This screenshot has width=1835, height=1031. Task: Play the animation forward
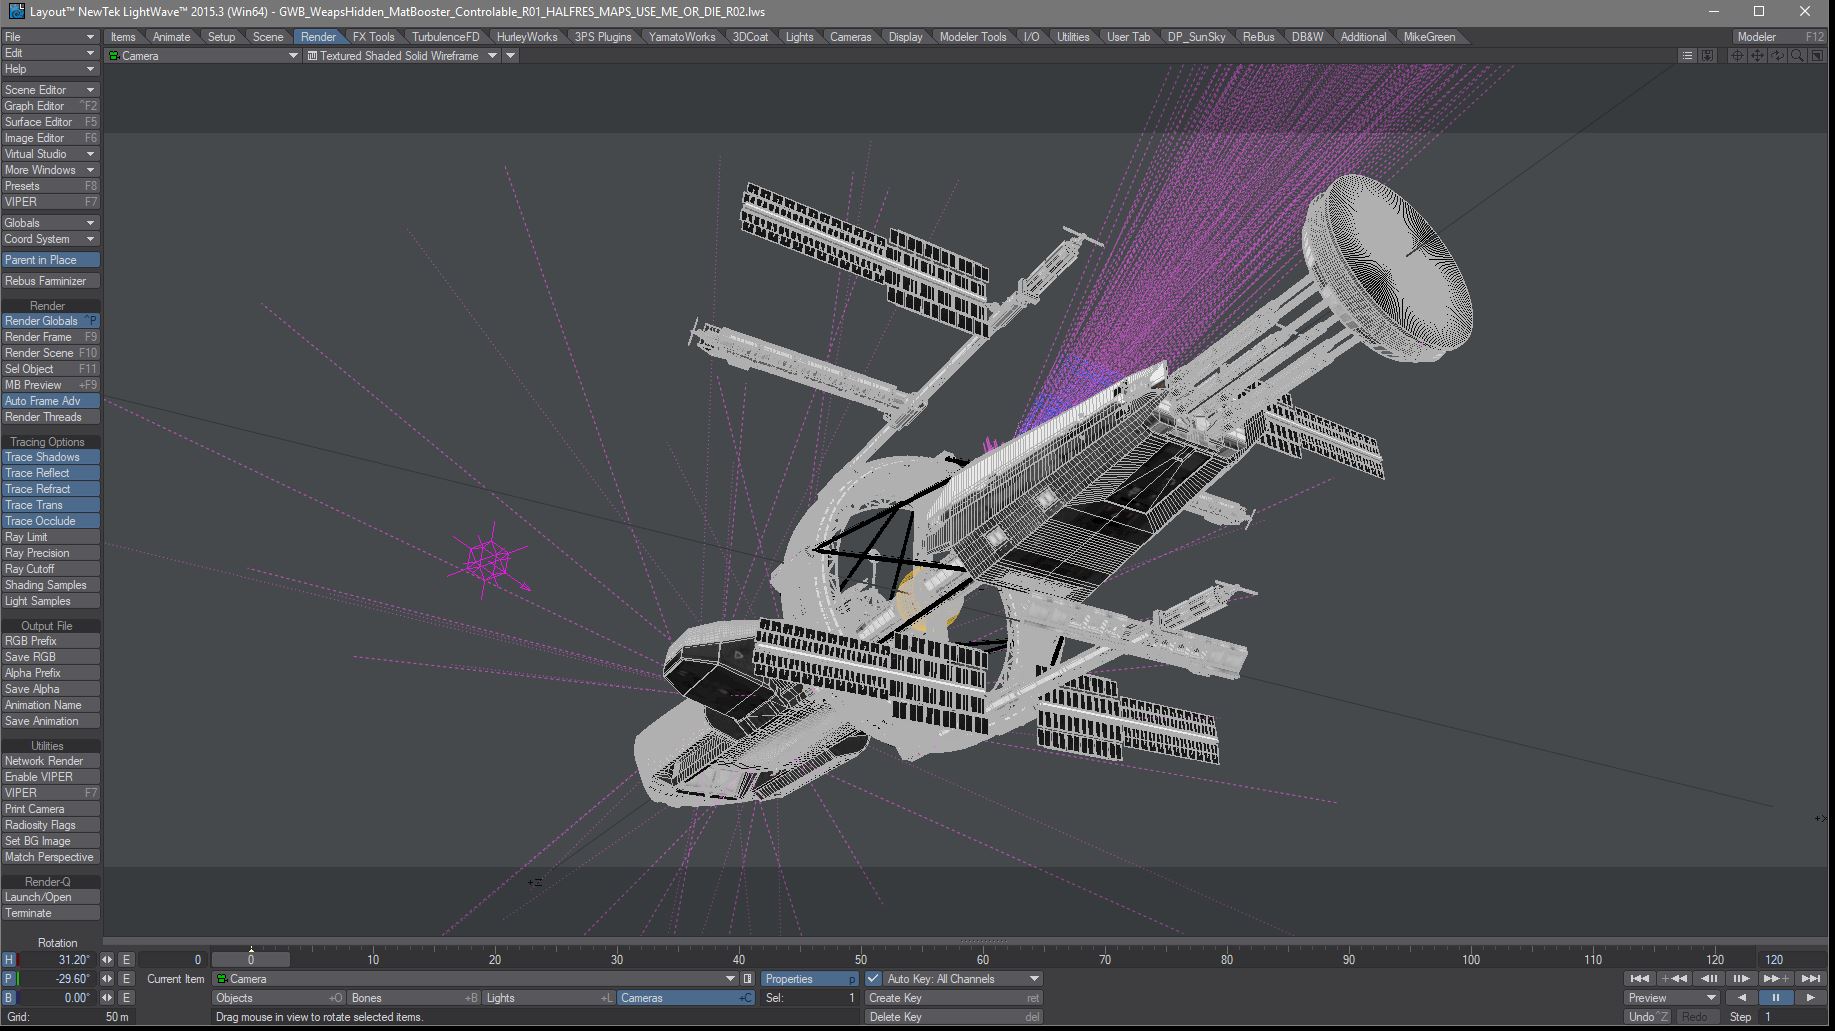point(1810,998)
